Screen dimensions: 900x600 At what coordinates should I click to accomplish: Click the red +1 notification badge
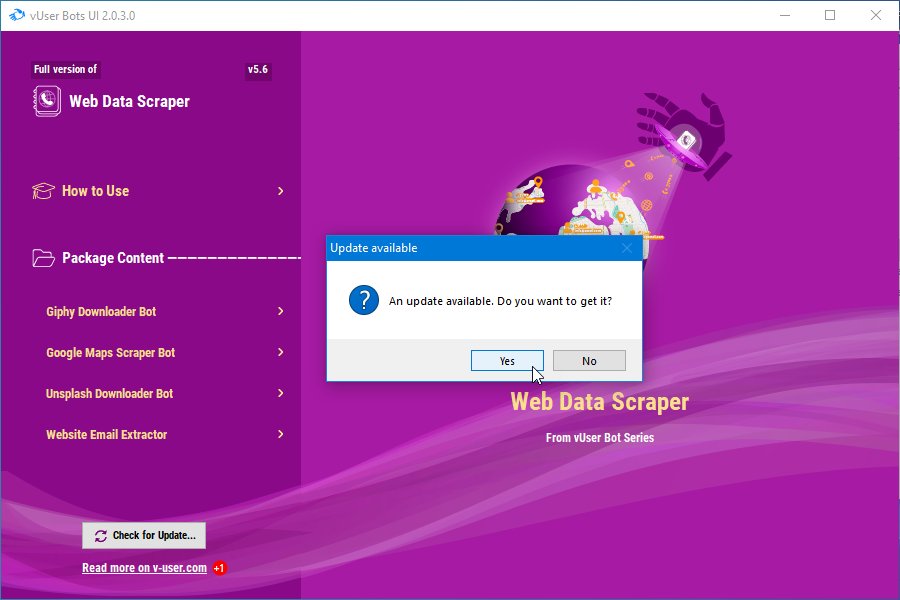[x=219, y=568]
